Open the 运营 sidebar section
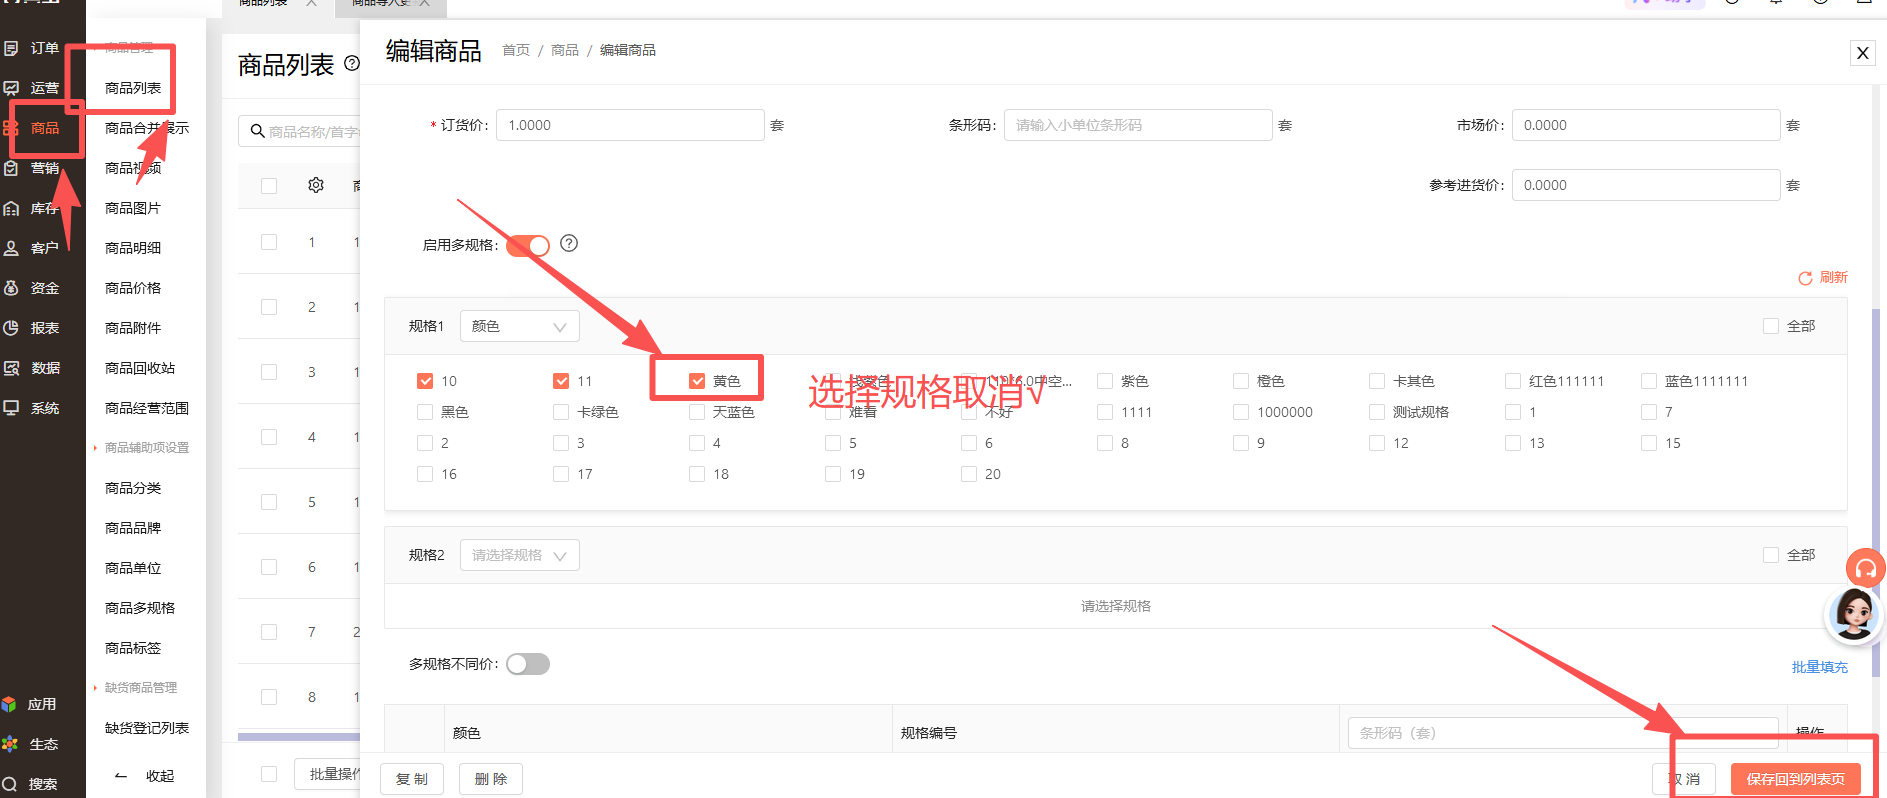This screenshot has width=1887, height=798. [32, 88]
